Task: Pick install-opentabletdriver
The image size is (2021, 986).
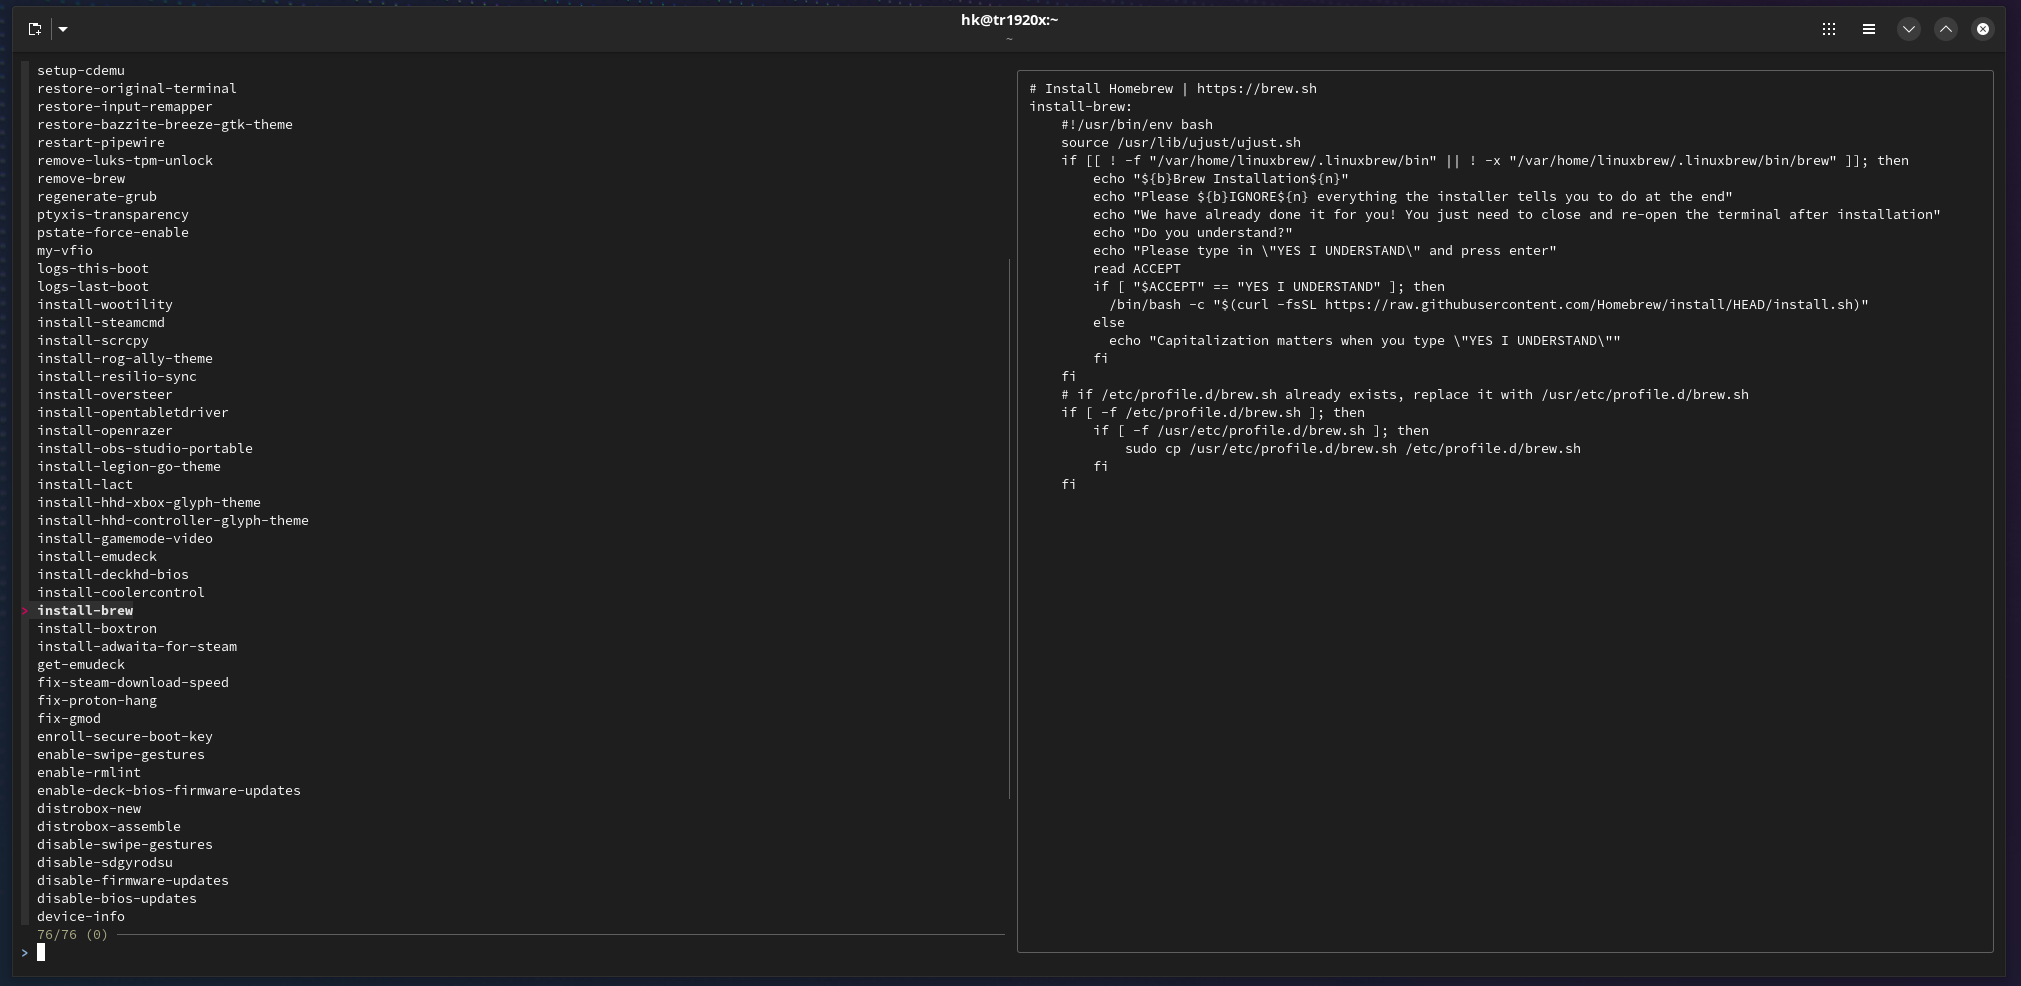Action: pyautogui.click(x=133, y=413)
